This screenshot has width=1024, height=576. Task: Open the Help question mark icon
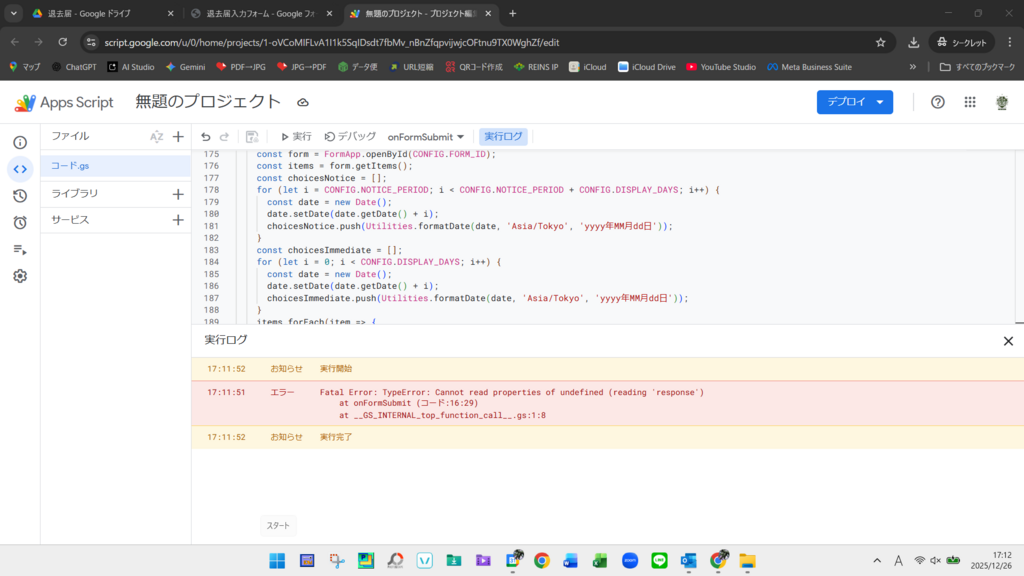pos(937,102)
